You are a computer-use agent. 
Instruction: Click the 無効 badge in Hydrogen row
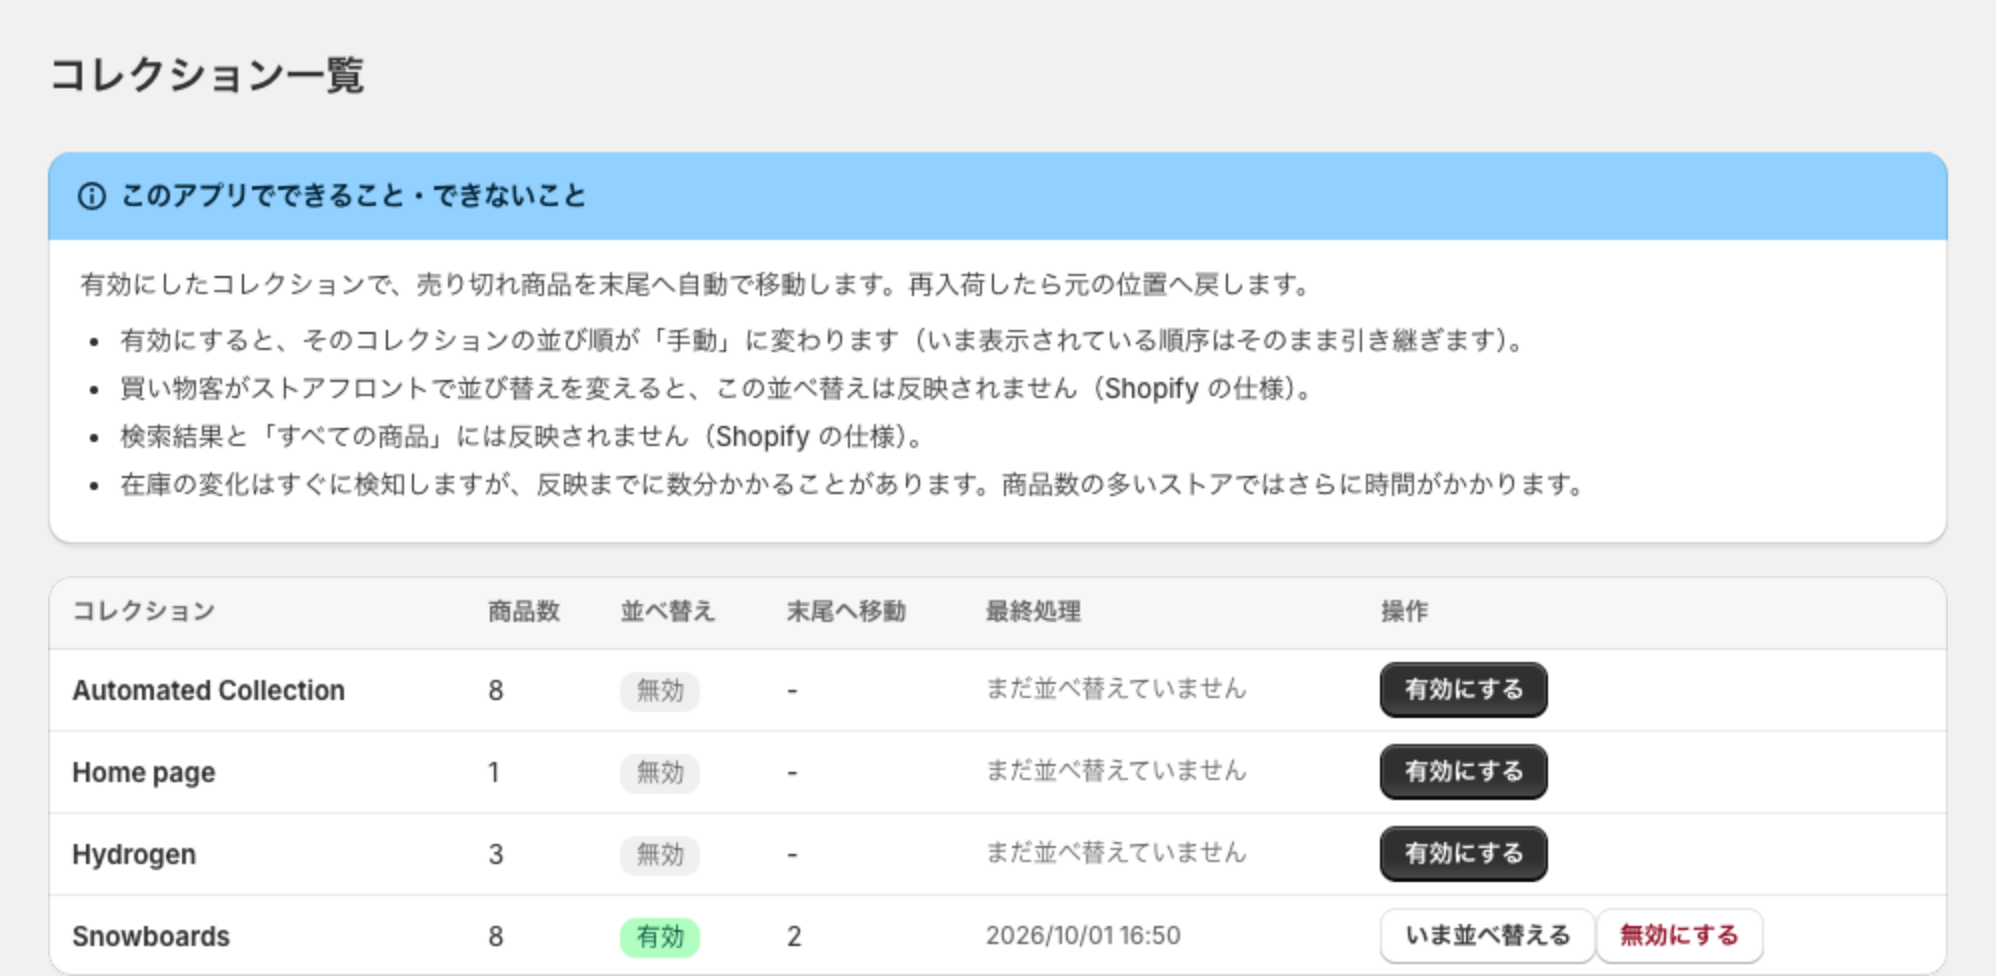point(660,855)
